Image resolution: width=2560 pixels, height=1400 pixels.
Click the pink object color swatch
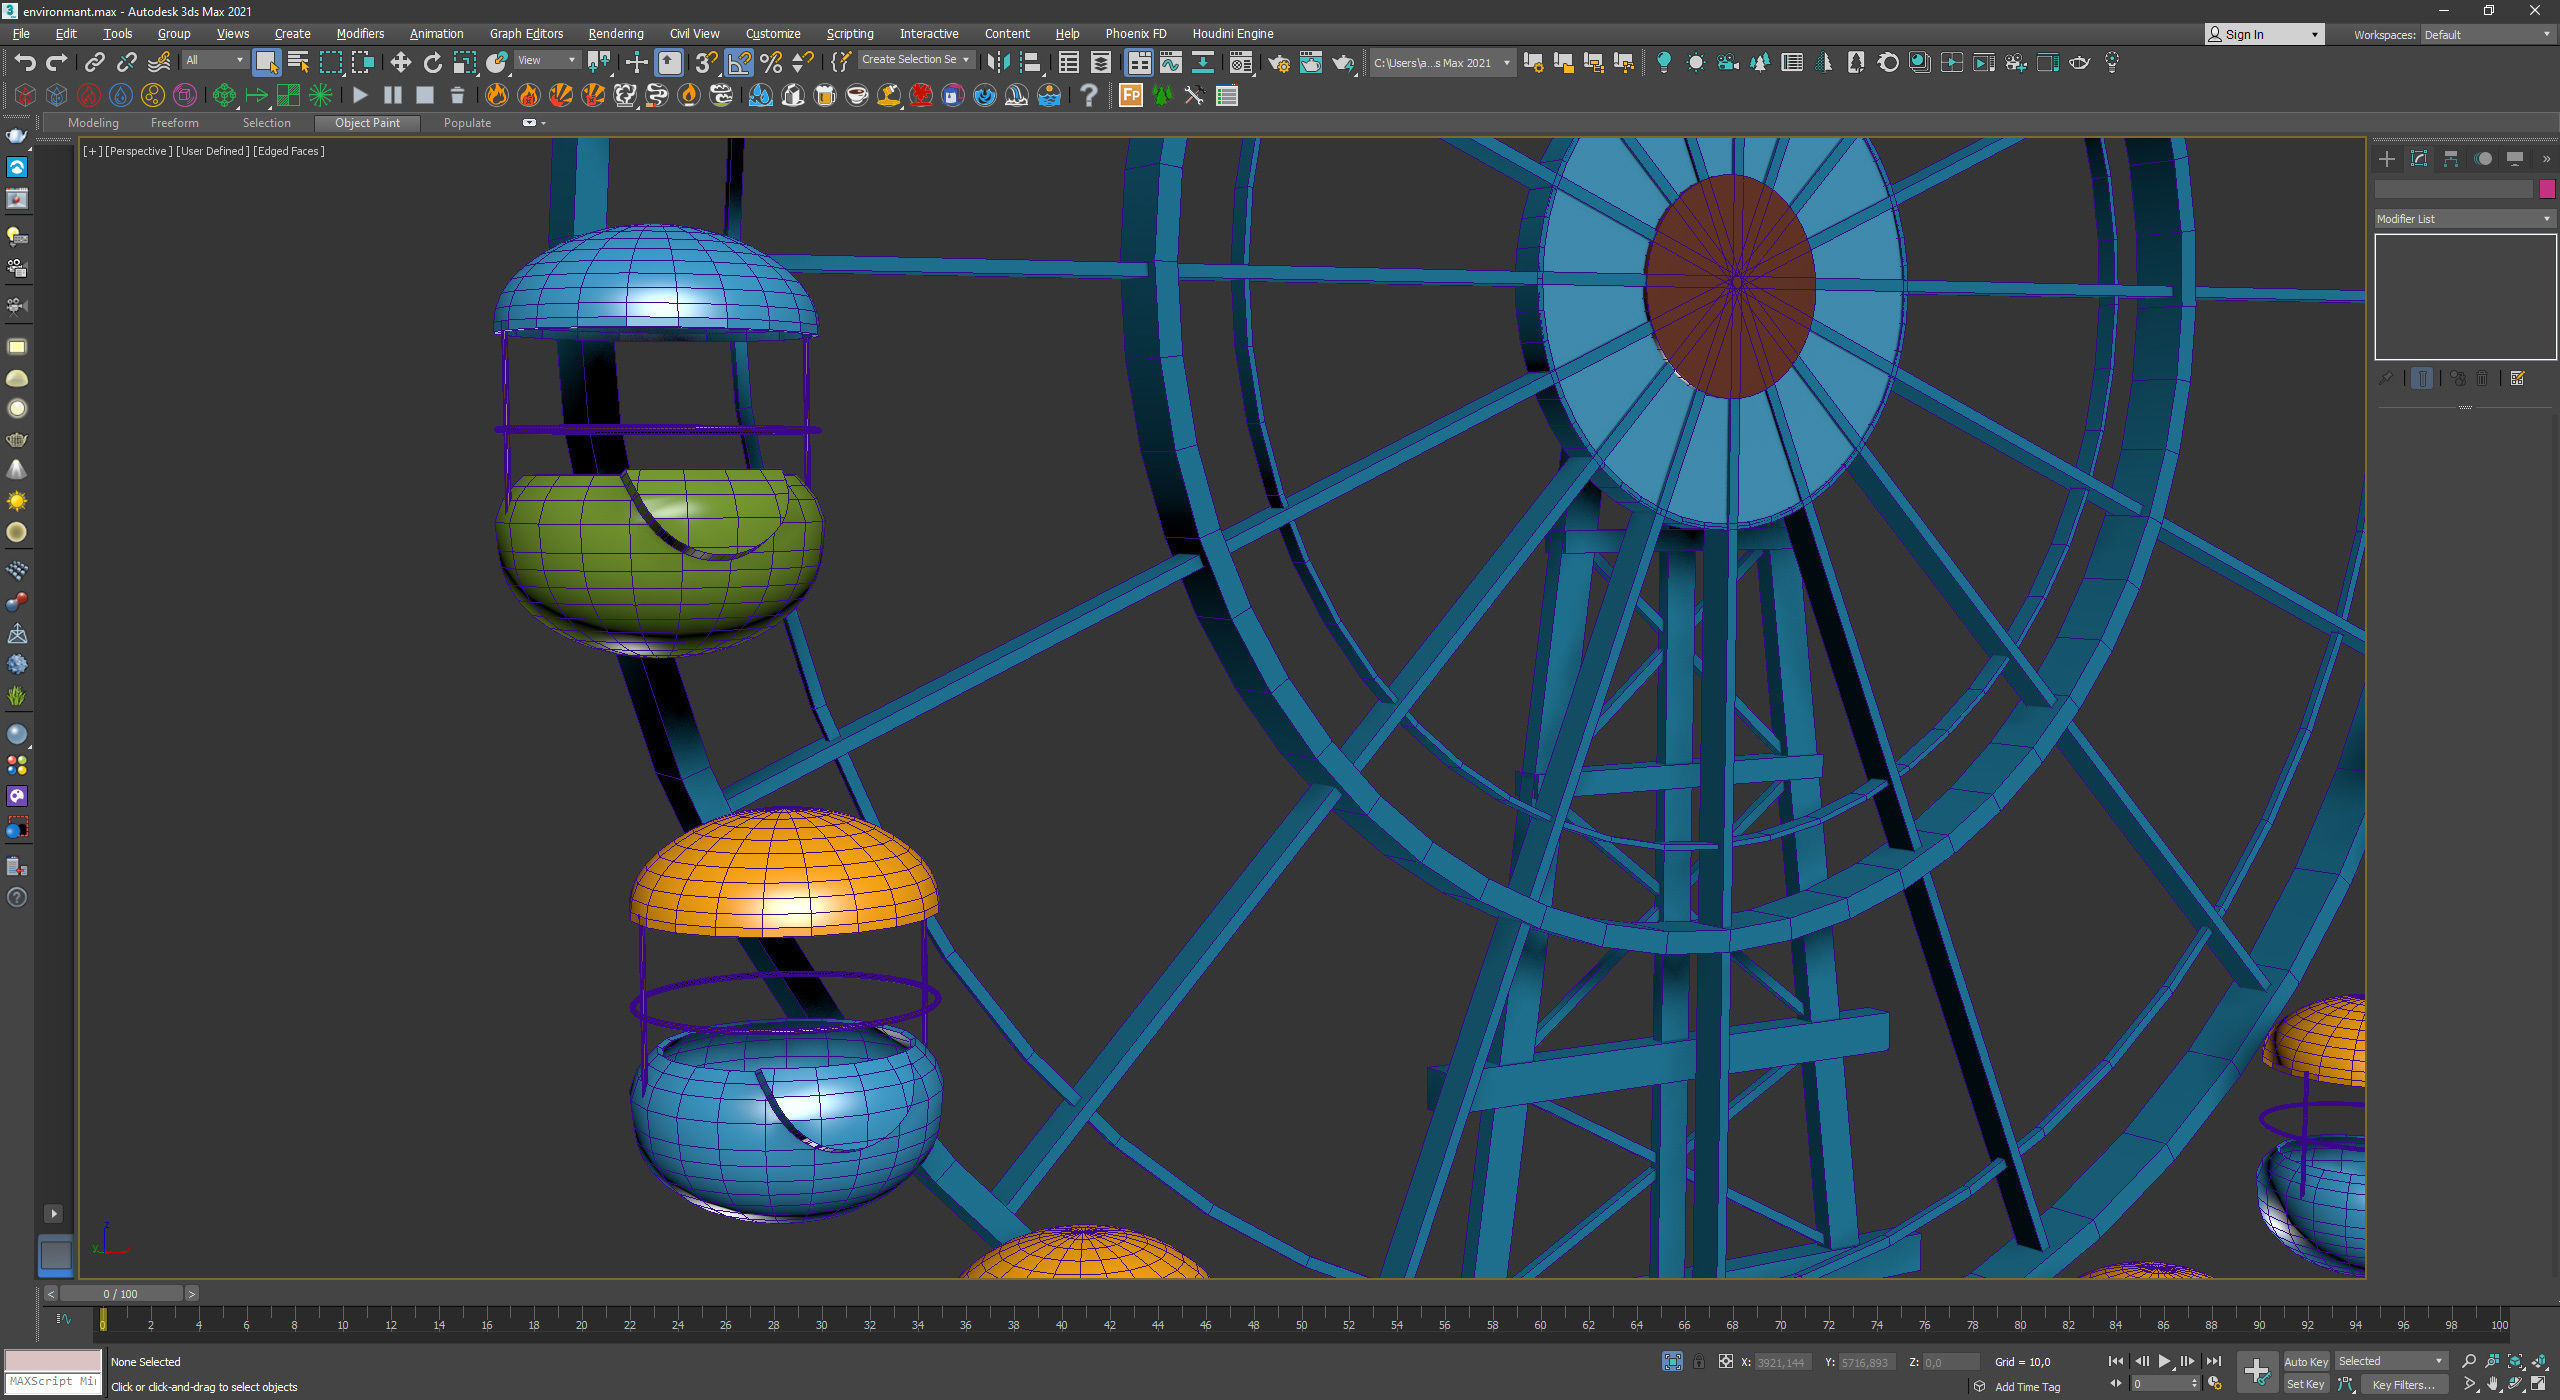2546,189
